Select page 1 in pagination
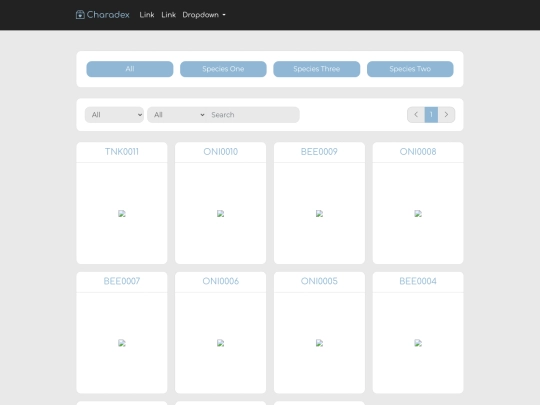 [431, 115]
